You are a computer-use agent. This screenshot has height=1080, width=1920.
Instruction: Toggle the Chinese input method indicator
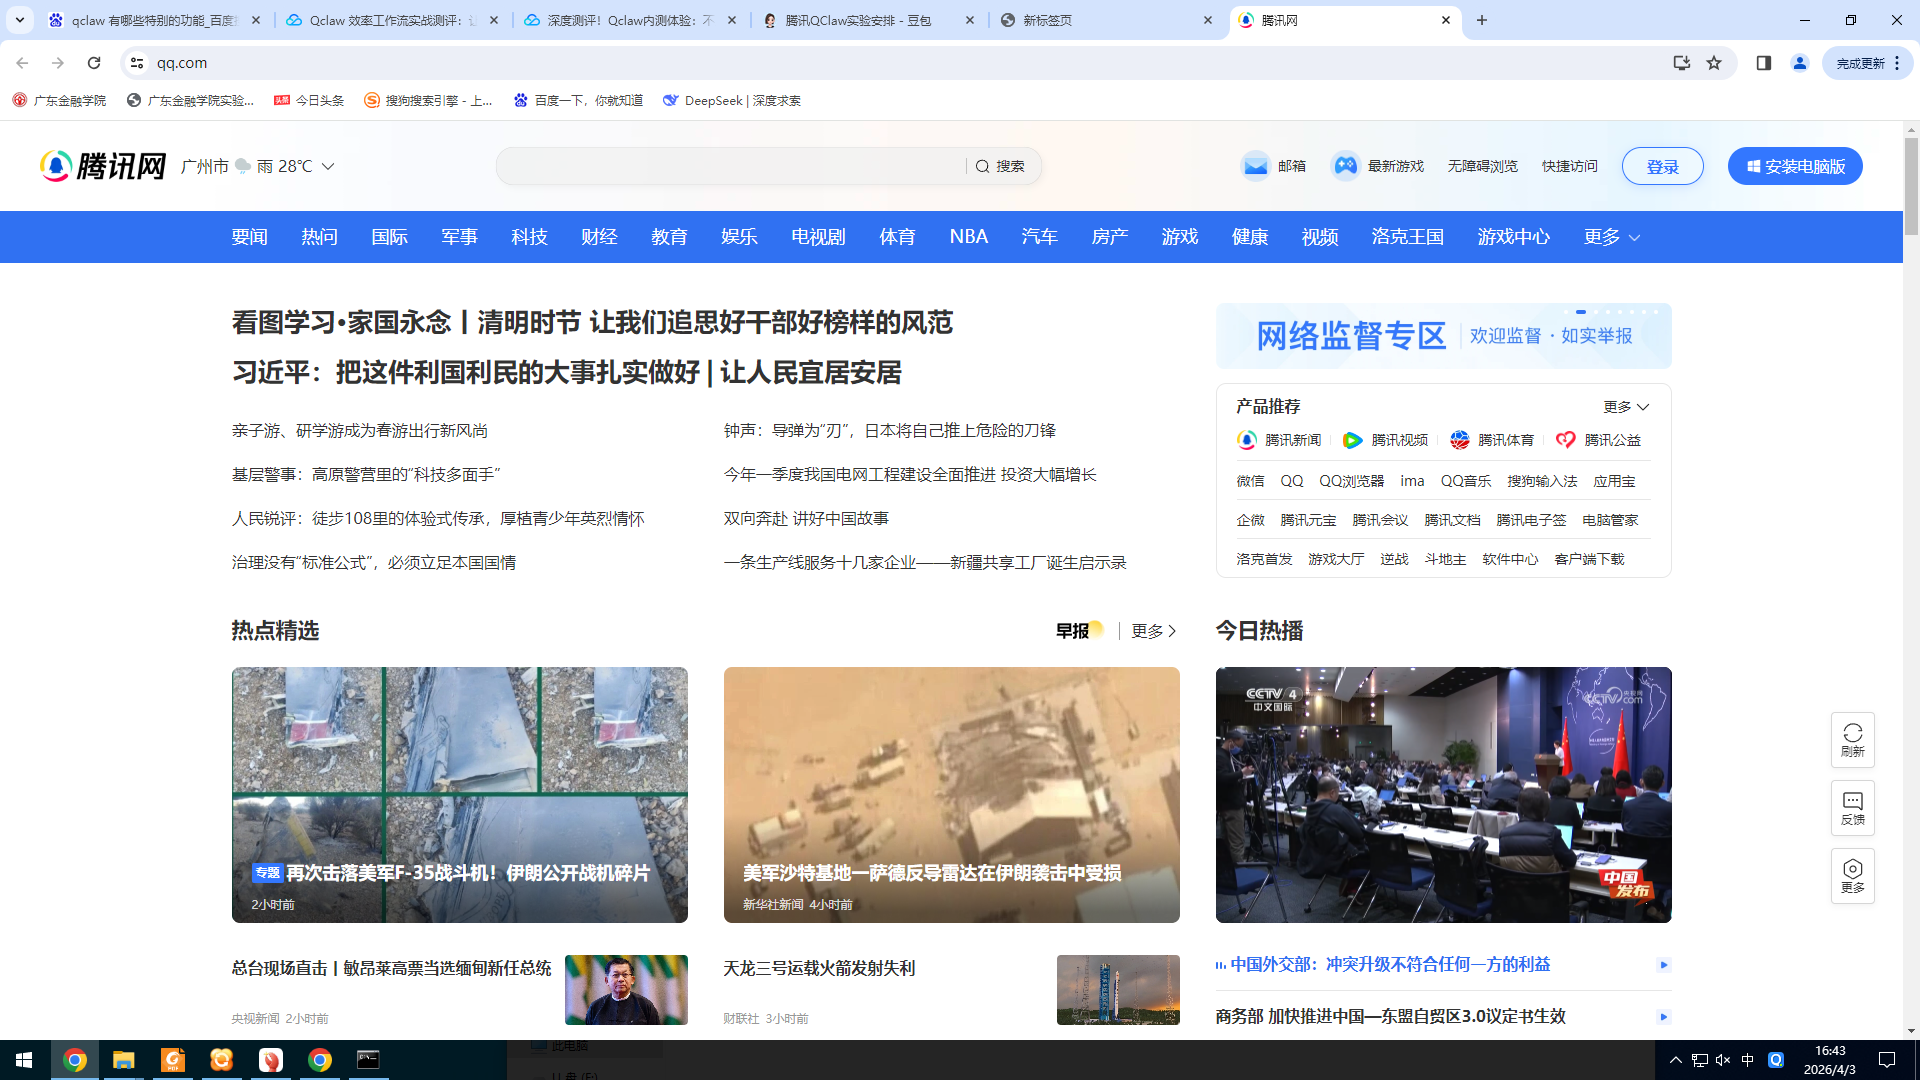tap(1748, 1060)
